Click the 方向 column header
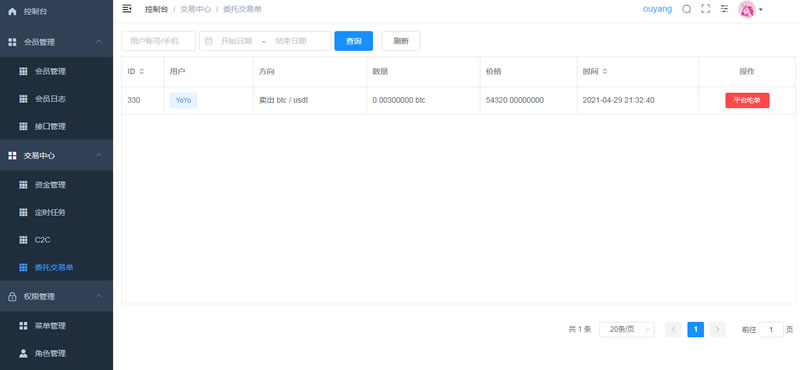This screenshot has height=370, width=800. 266,71
